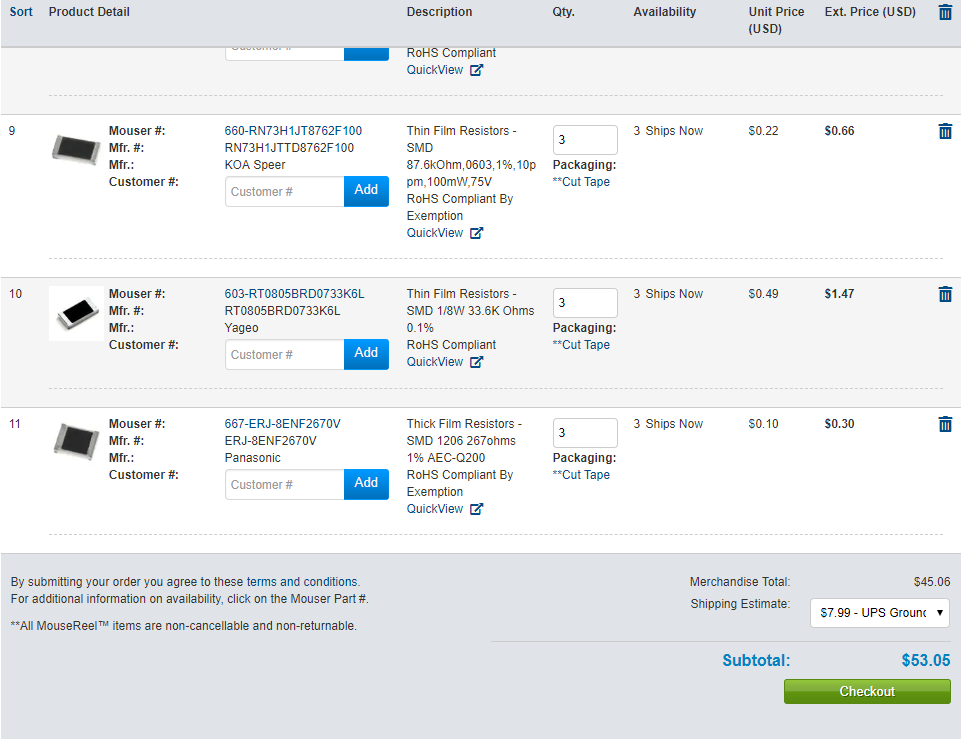Click the Description column header
This screenshot has height=742, width=961.
(439, 12)
